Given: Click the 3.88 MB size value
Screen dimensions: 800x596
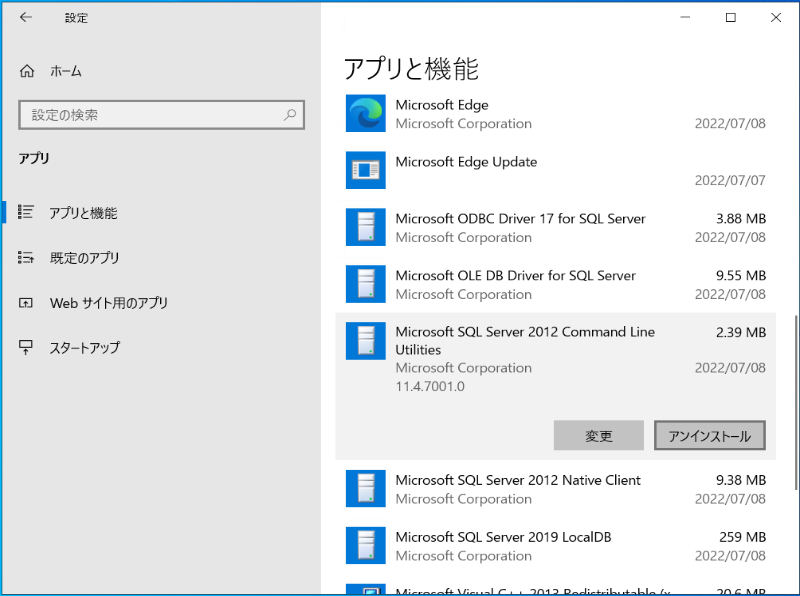Looking at the screenshot, I should coord(741,218).
